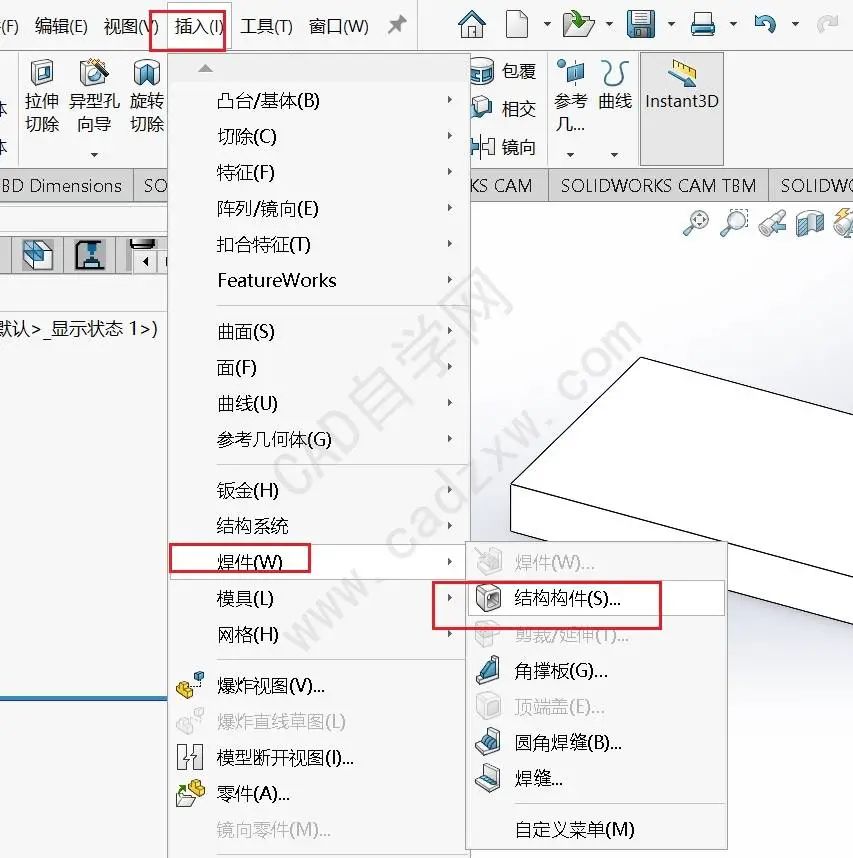Open the CAM machine manager tab icon
The image size is (853, 858).
point(90,255)
